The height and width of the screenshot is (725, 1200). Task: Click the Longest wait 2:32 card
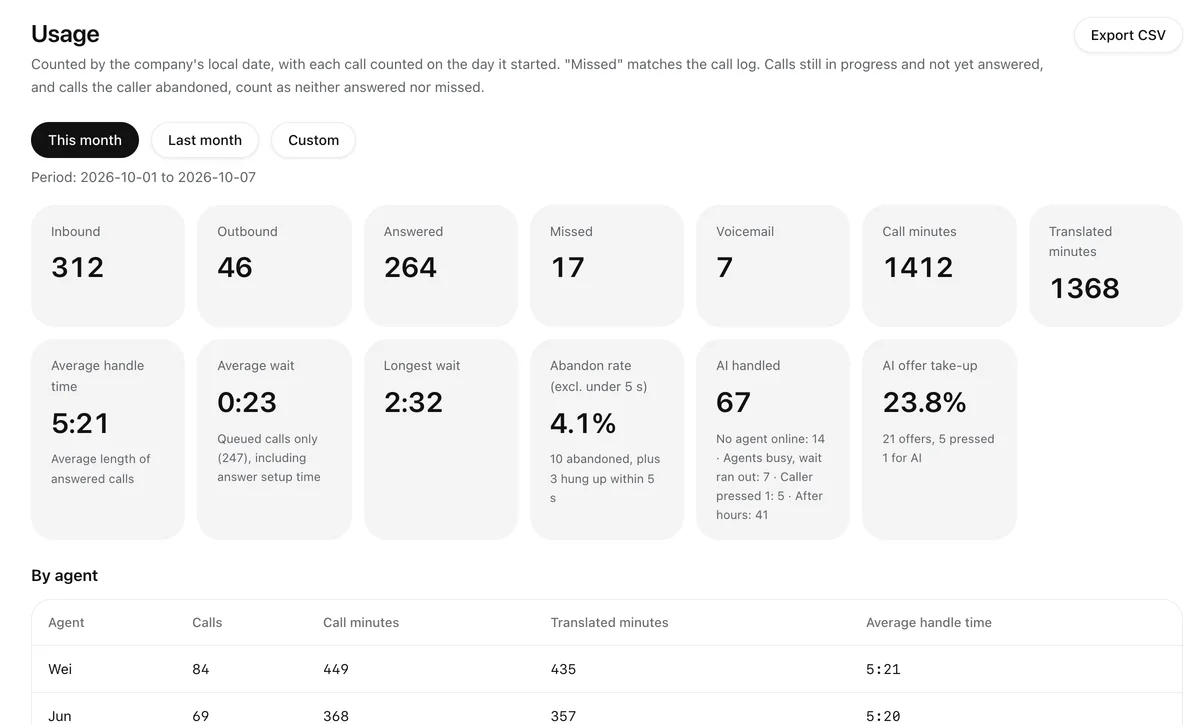[441, 440]
